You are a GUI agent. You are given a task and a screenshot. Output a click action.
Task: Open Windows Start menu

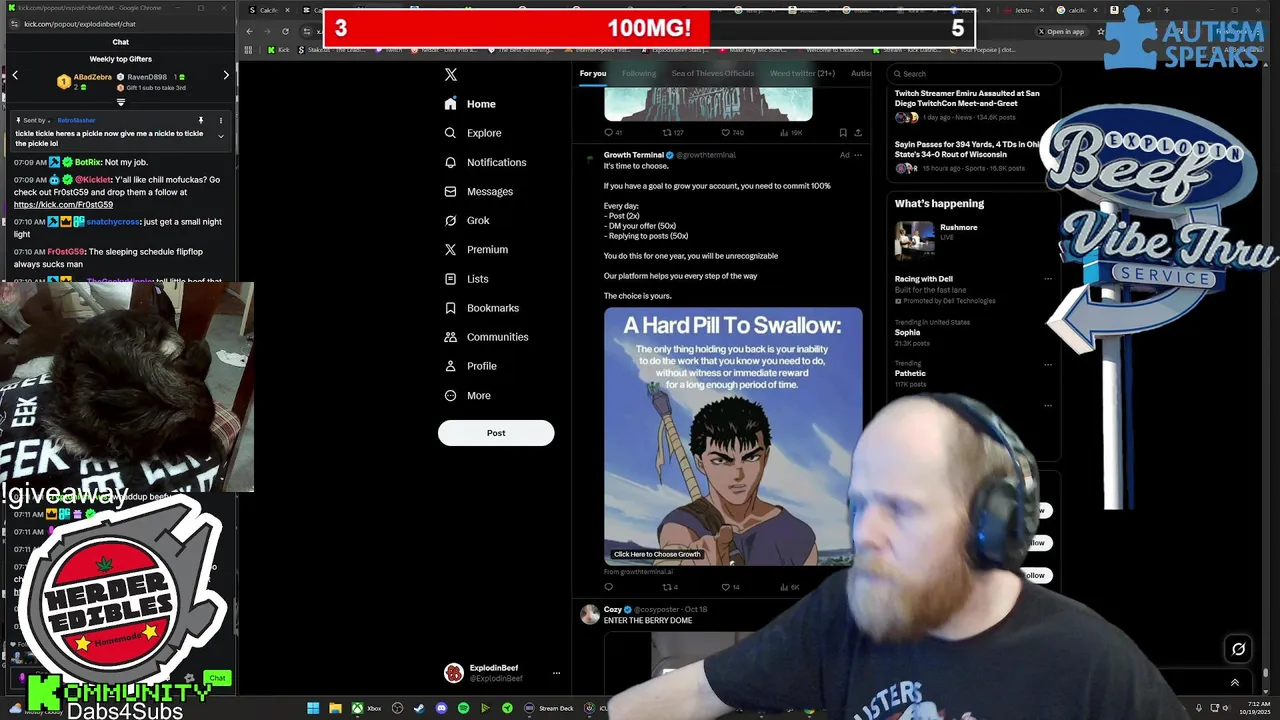point(313,708)
